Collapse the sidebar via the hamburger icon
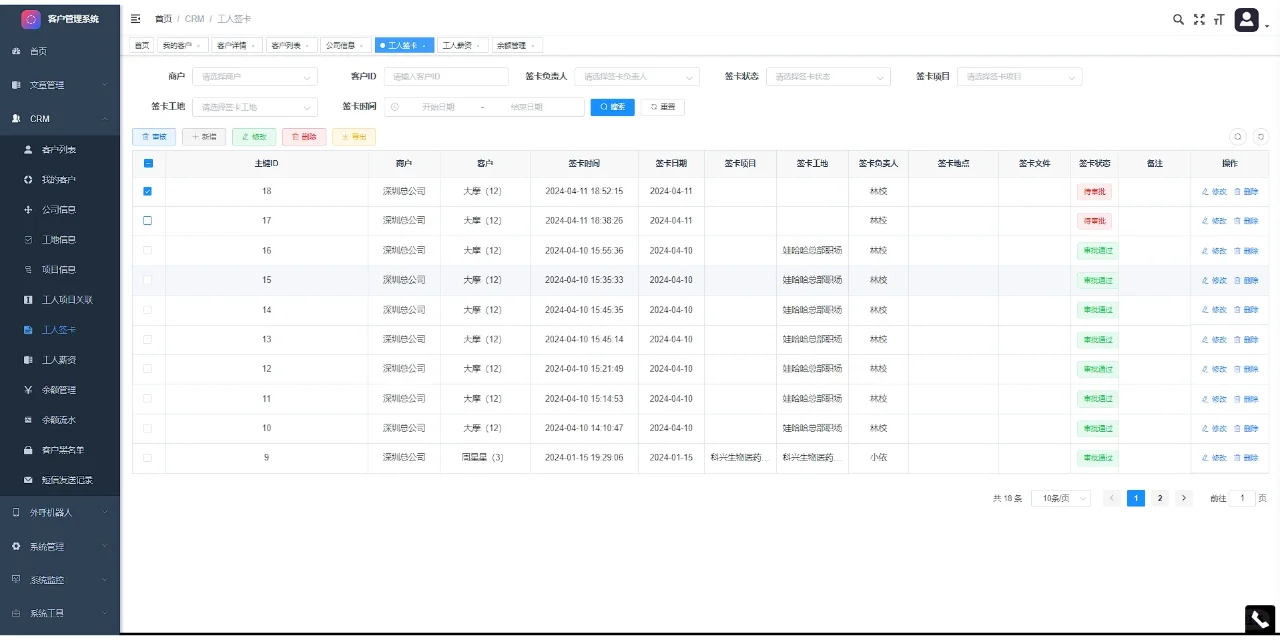 (x=135, y=18)
